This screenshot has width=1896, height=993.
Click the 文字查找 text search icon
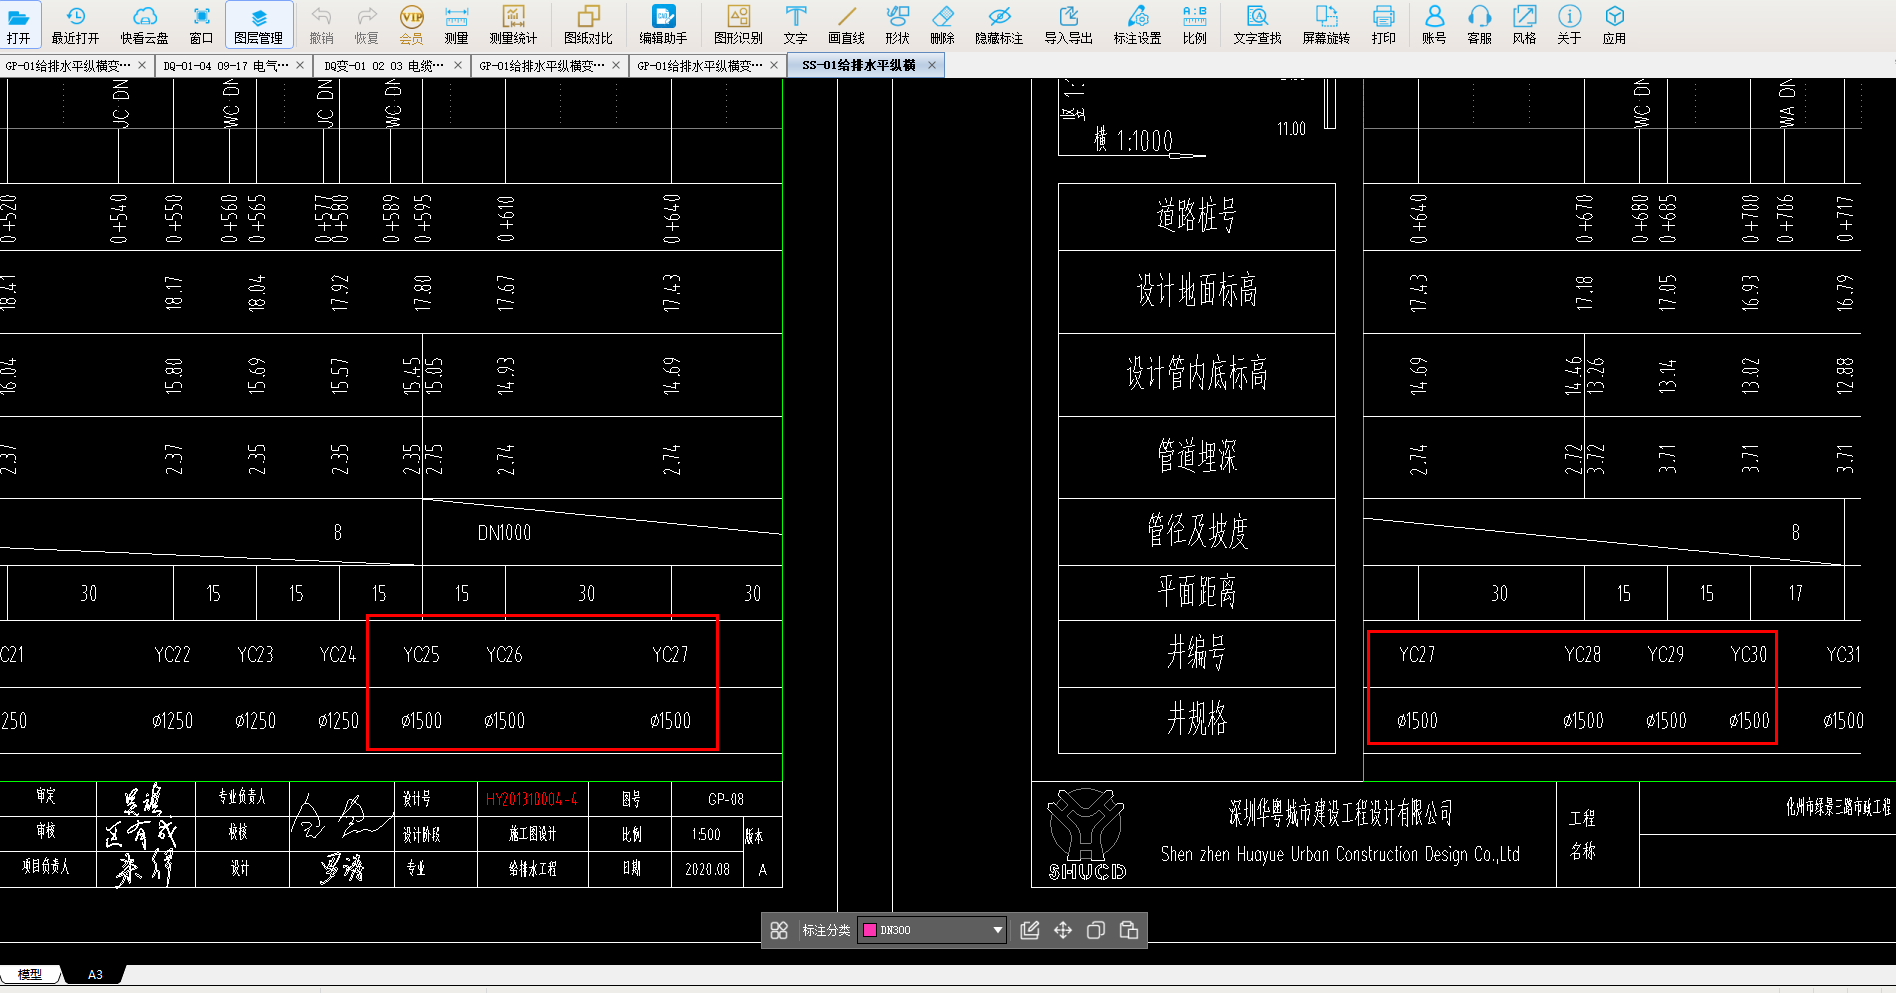coord(1257,25)
